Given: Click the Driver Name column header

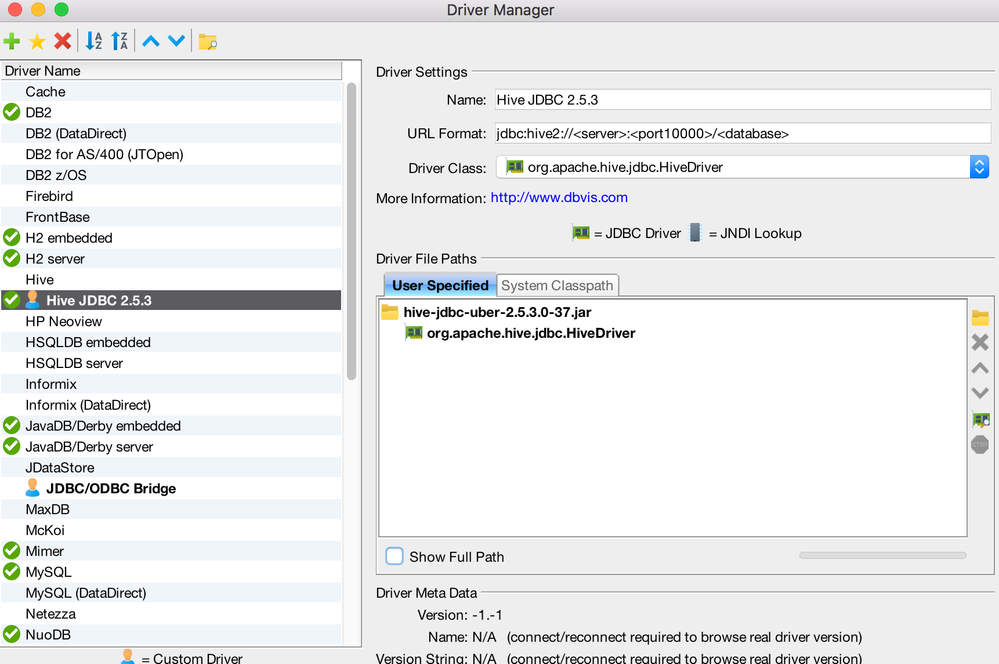Looking at the screenshot, I should click(x=171, y=71).
